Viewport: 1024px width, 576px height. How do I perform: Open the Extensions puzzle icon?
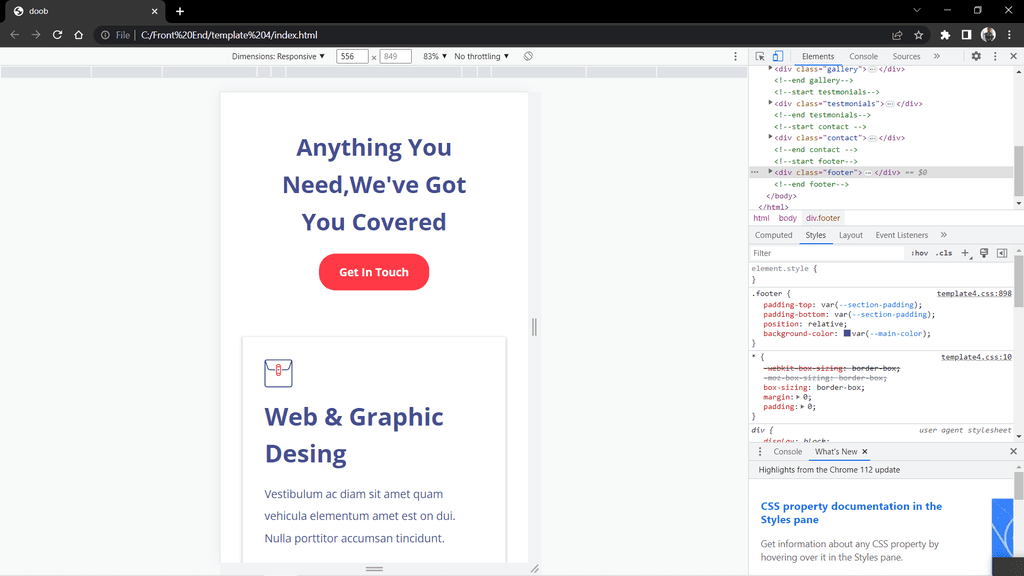(945, 35)
